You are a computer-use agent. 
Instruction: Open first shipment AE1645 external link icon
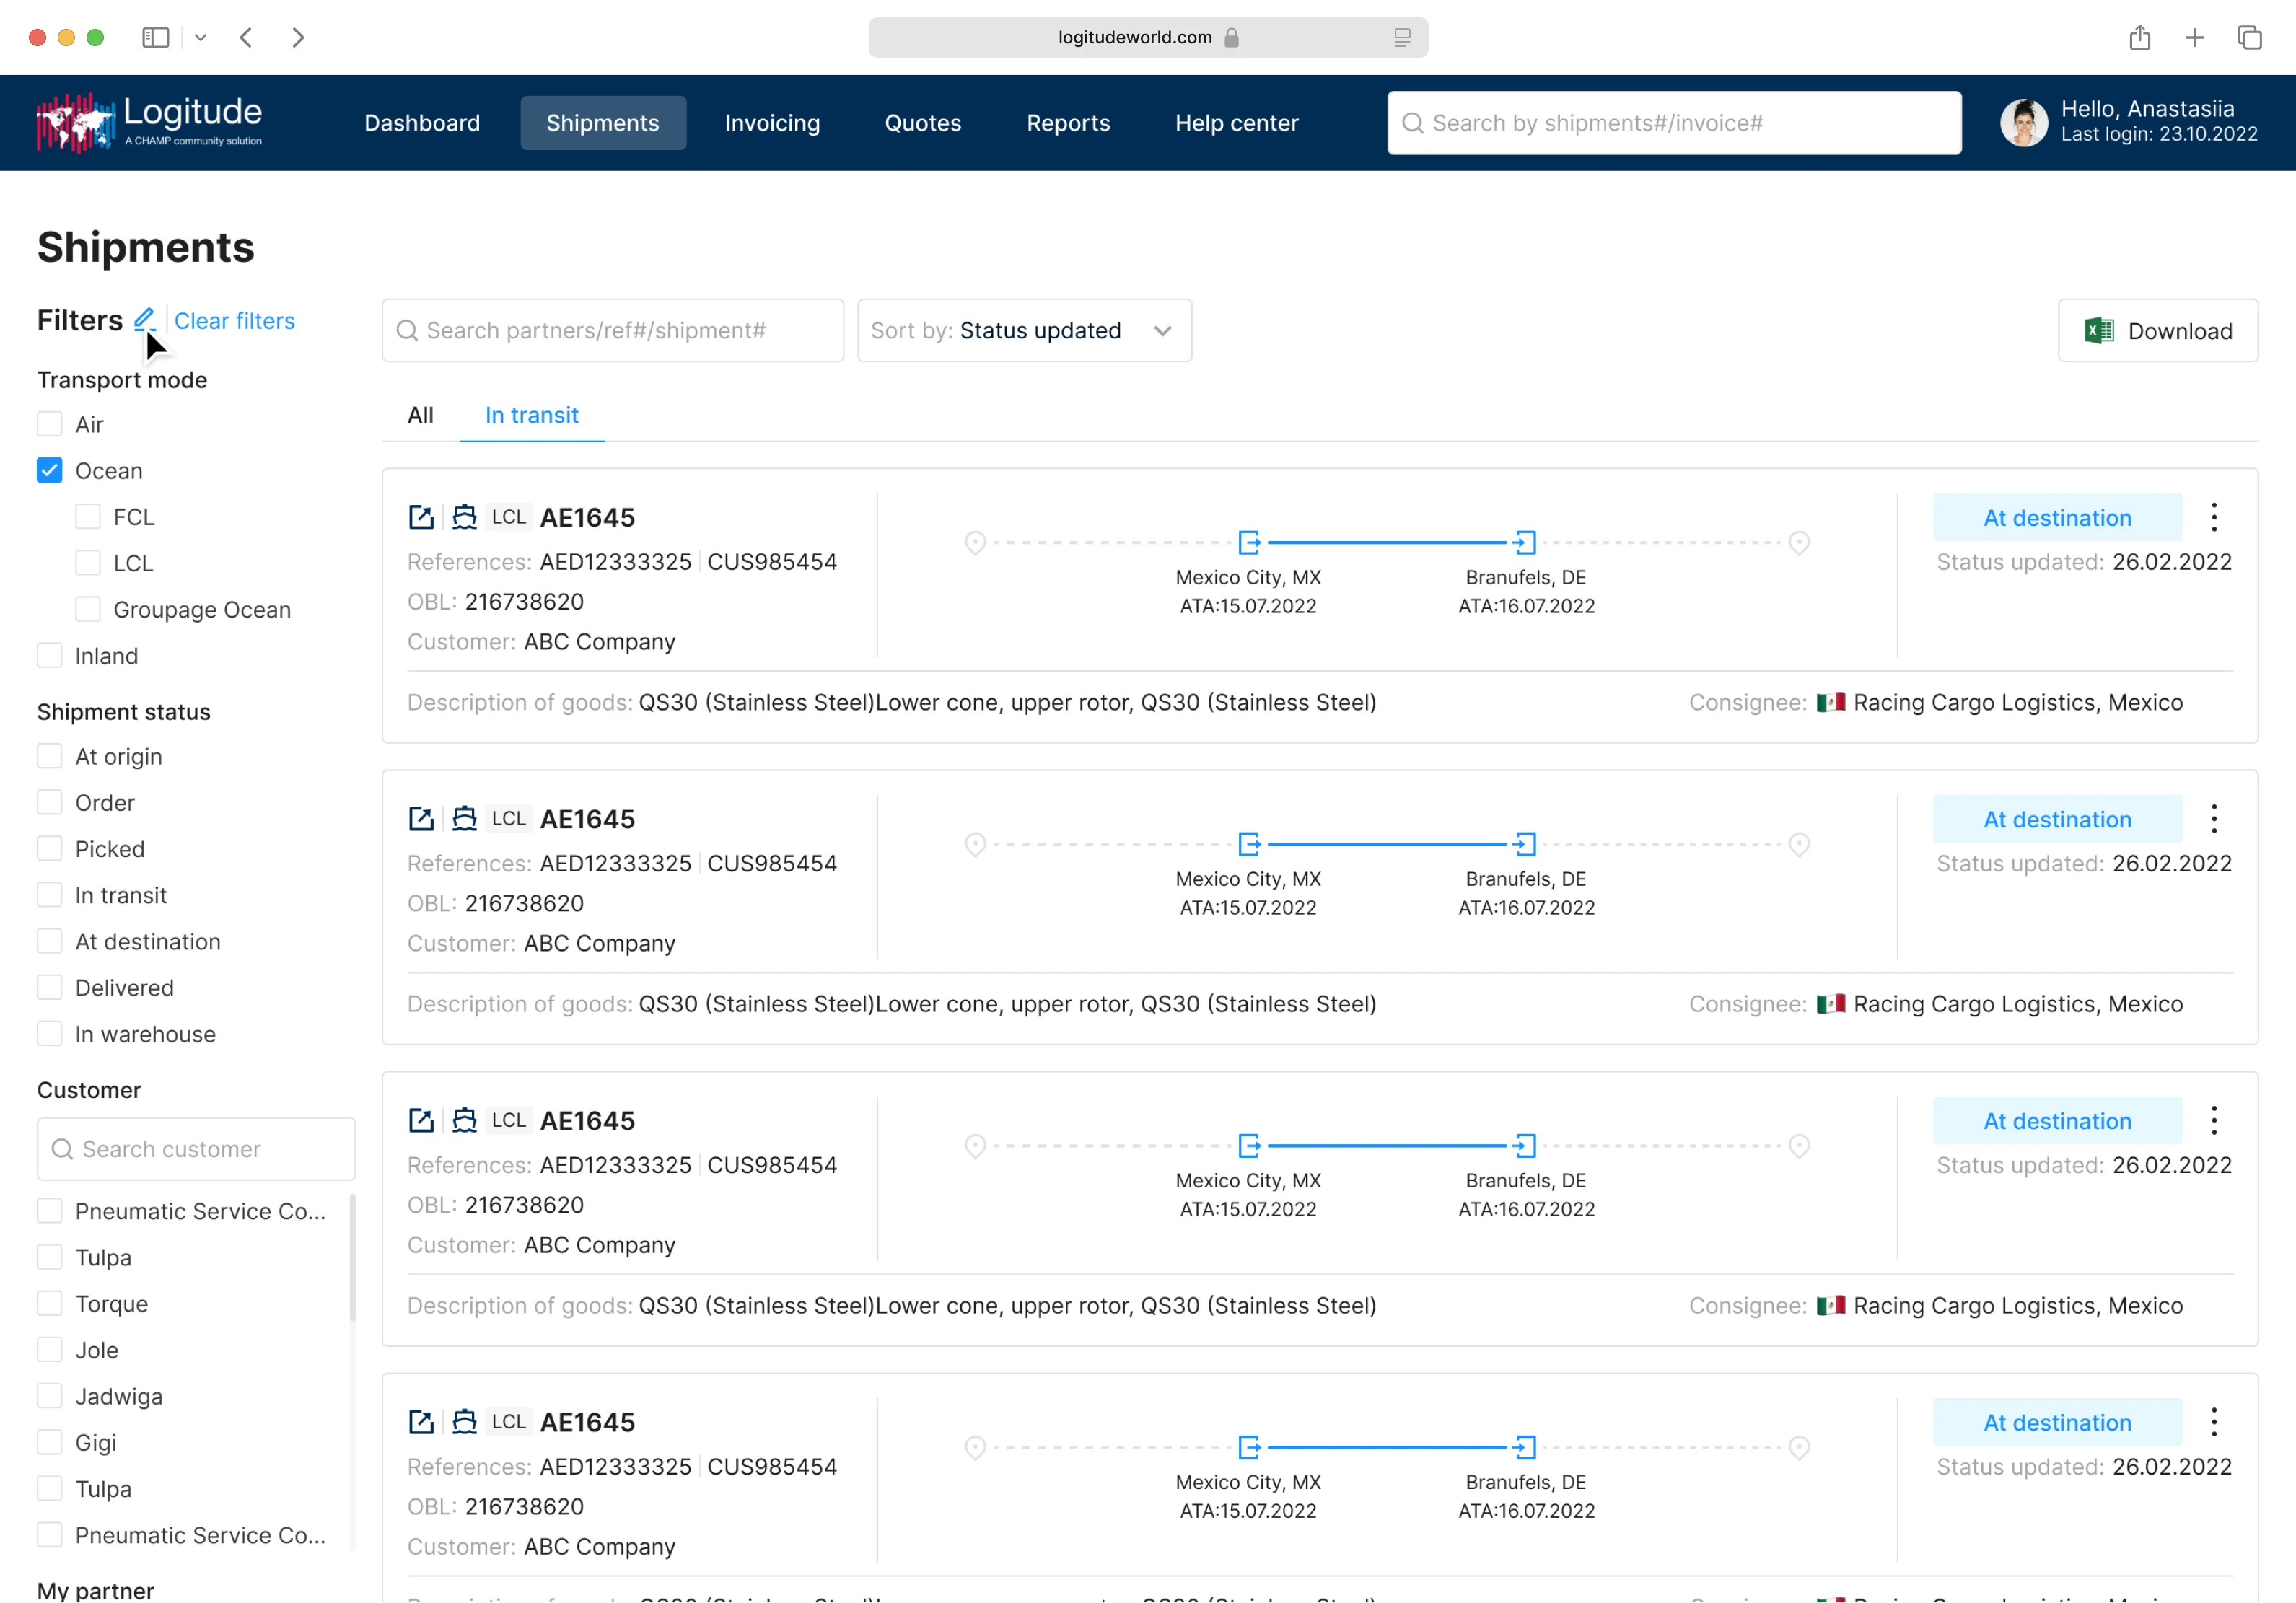pos(421,517)
